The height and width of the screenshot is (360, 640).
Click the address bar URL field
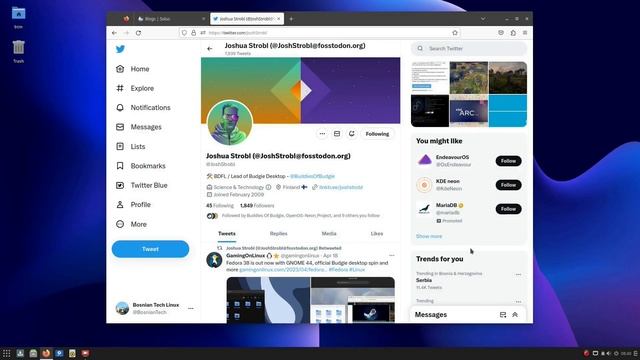(319, 33)
